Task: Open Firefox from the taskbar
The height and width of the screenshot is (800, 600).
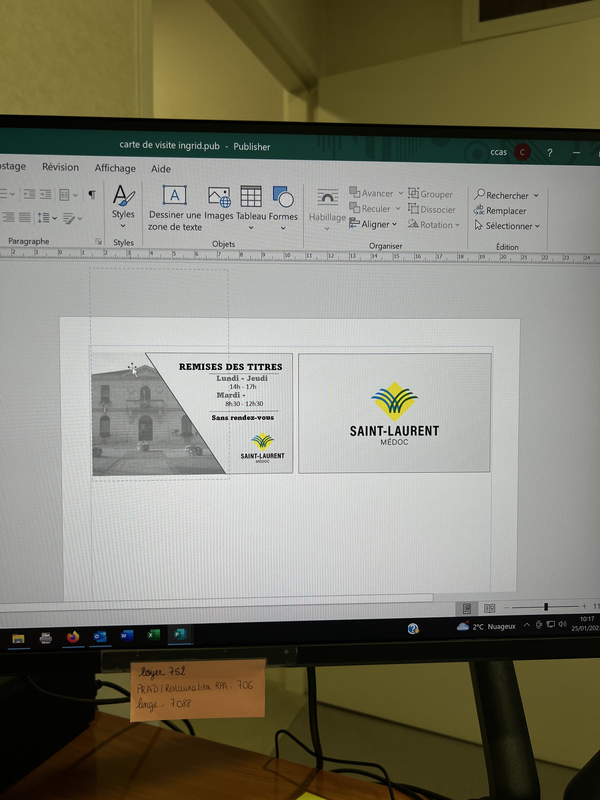Action: tap(73, 637)
